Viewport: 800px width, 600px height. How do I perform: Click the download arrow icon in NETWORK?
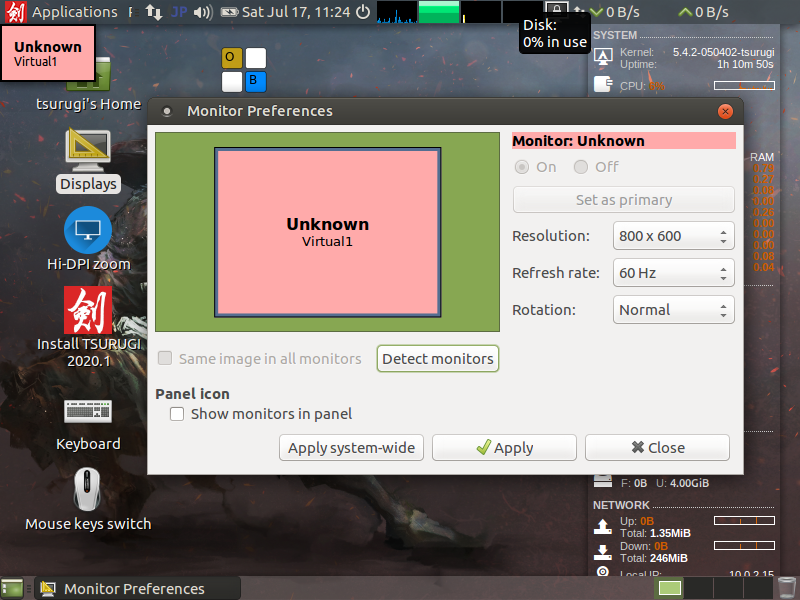(603, 552)
